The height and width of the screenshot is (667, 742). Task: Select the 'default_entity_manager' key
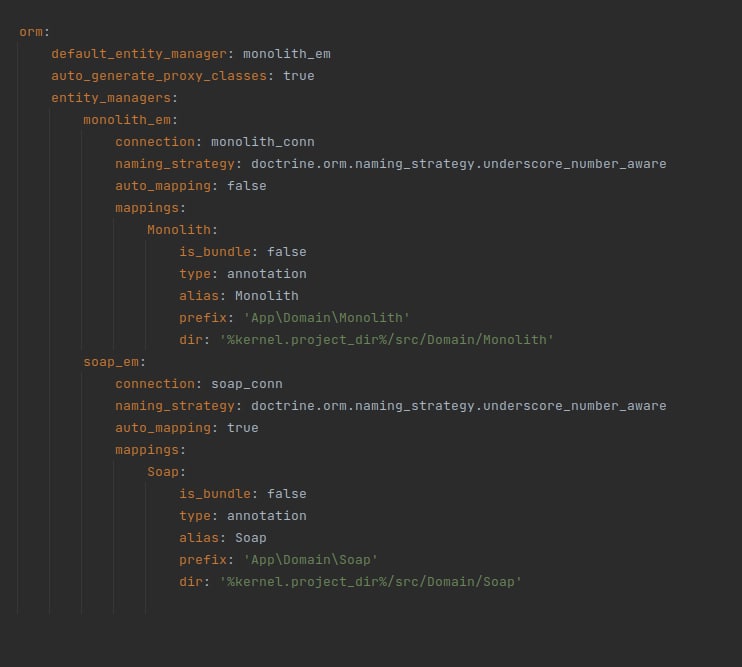[x=139, y=54]
